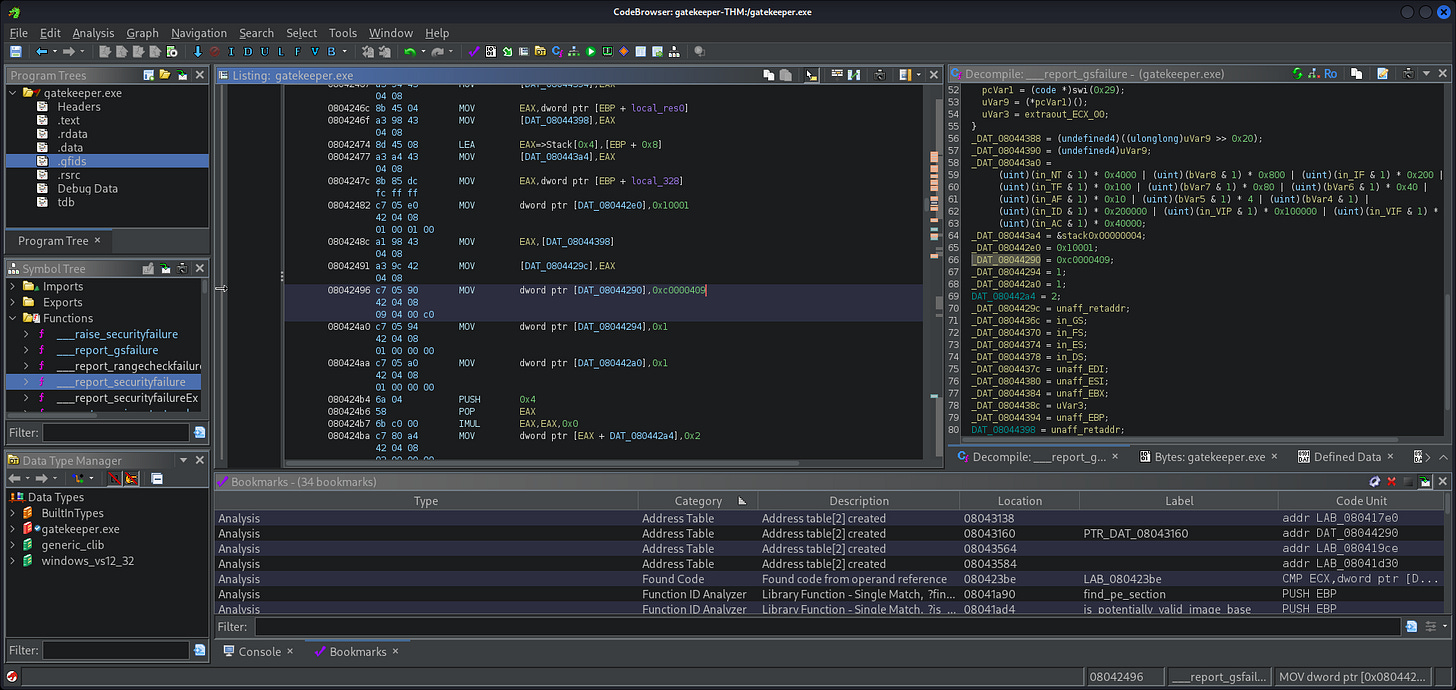The image size is (1456, 690).
Task: Click the blue down arrow navigation icon
Action: pyautogui.click(x=198, y=51)
